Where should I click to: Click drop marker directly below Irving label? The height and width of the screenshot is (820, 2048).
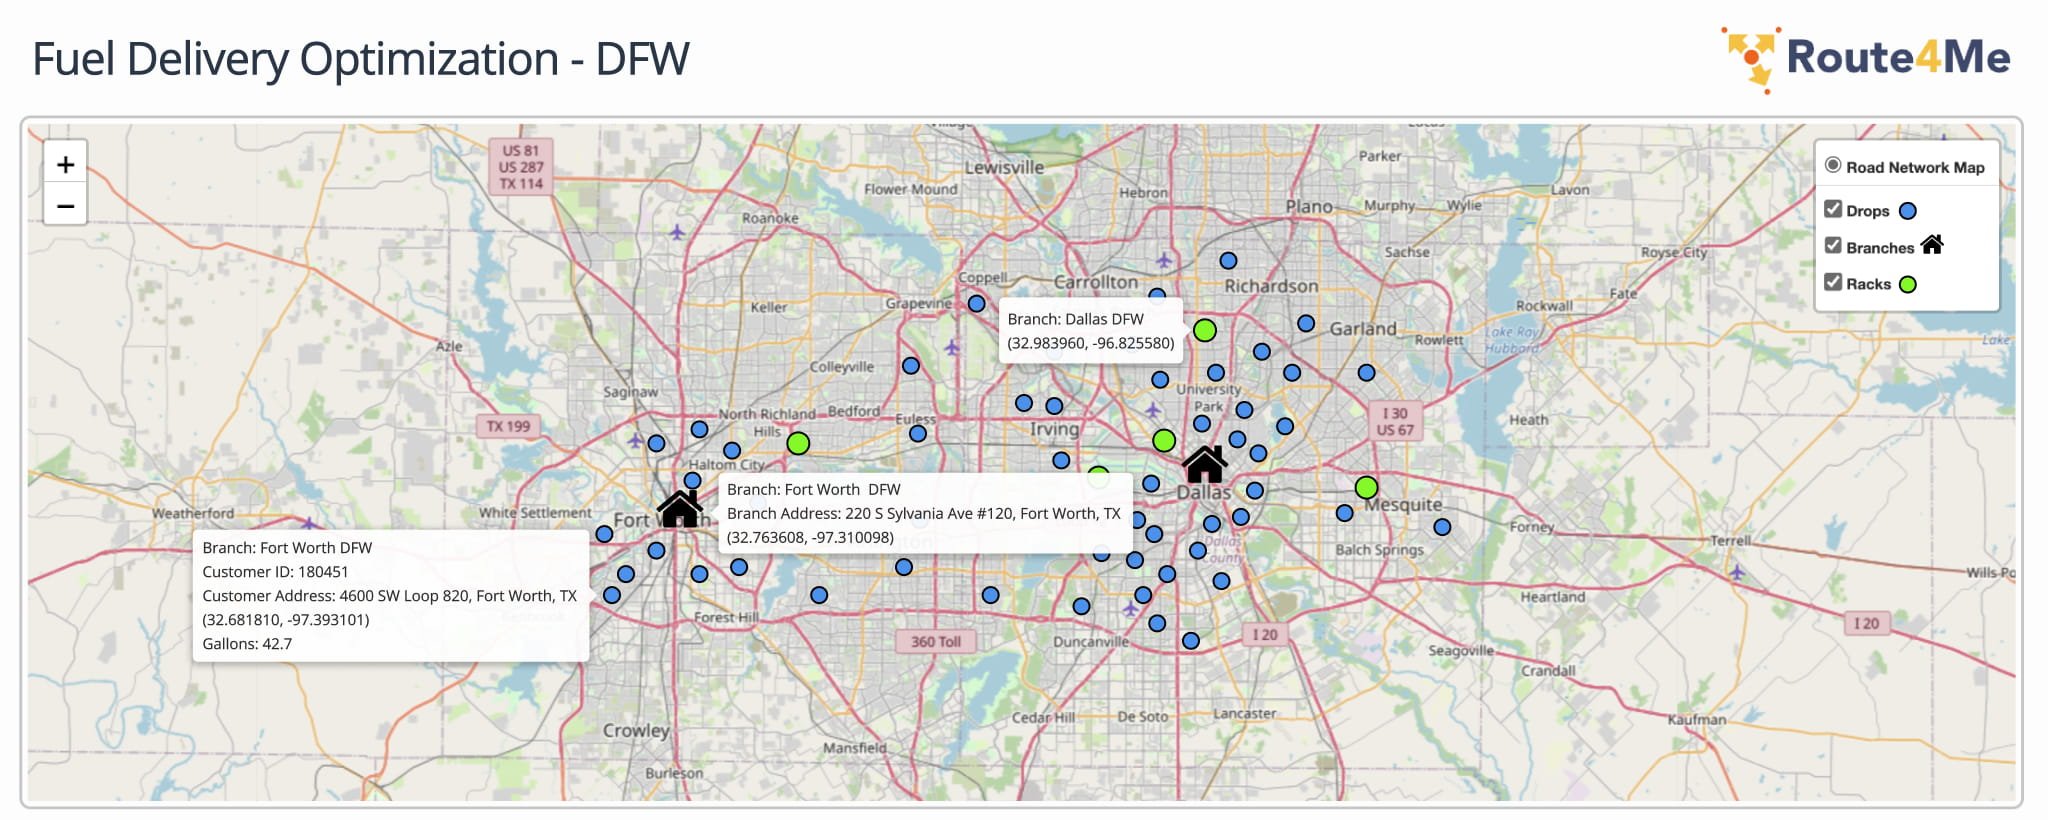coord(1061,461)
